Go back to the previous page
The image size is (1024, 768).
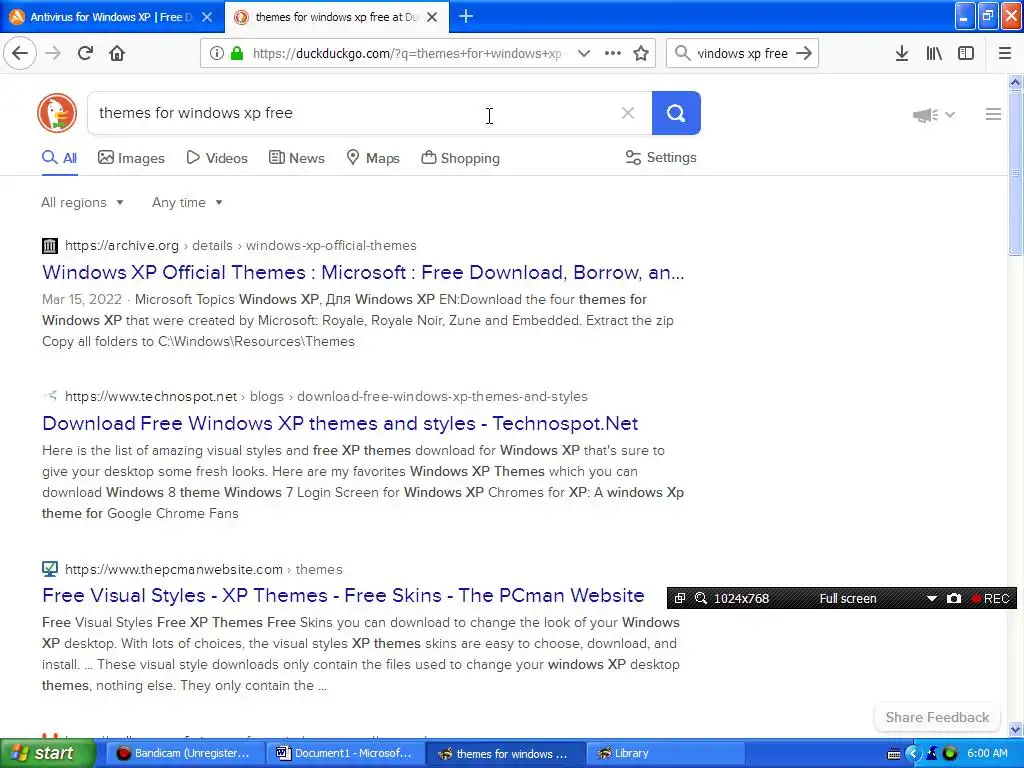20,53
